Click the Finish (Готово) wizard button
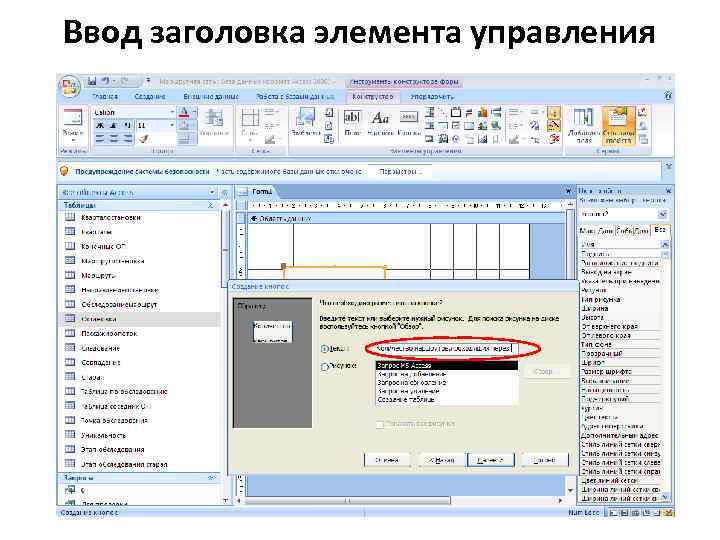 click(x=545, y=460)
